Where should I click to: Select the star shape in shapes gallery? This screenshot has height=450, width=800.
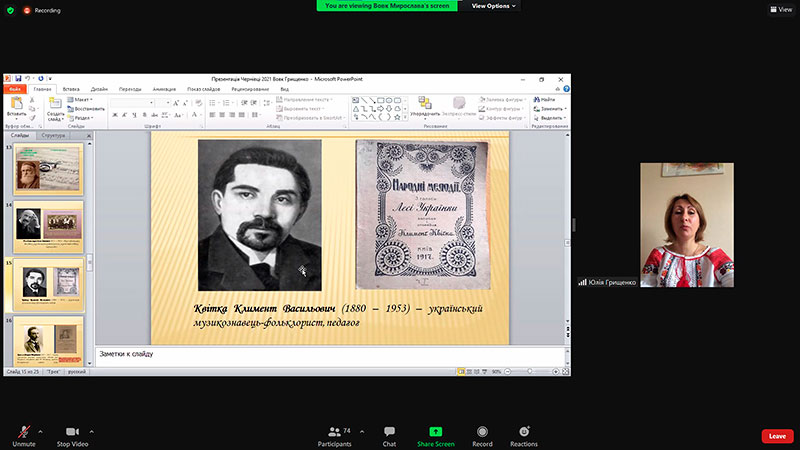click(397, 117)
